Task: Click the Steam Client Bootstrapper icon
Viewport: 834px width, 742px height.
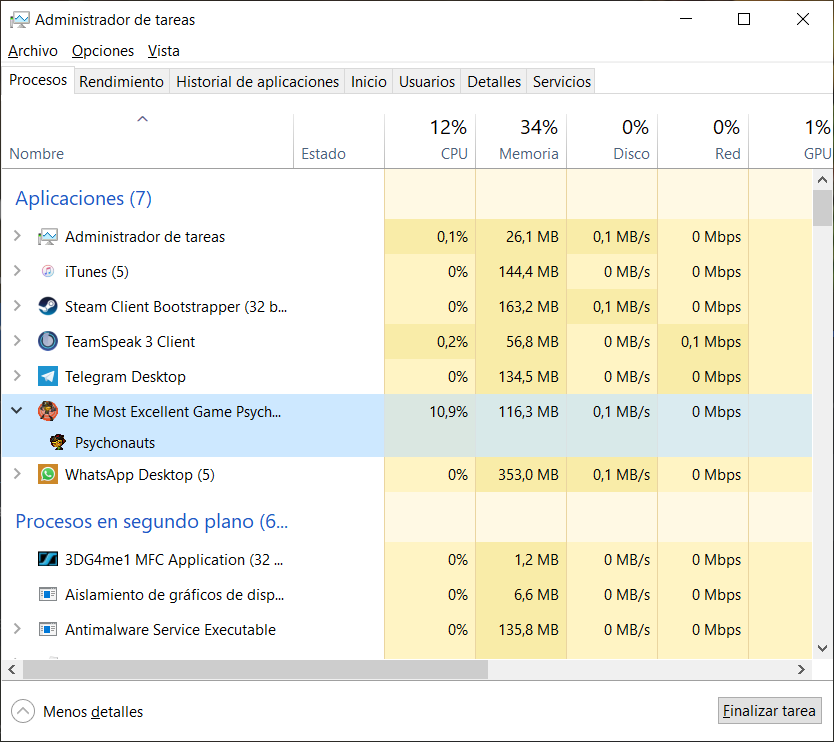Action: coord(47,306)
